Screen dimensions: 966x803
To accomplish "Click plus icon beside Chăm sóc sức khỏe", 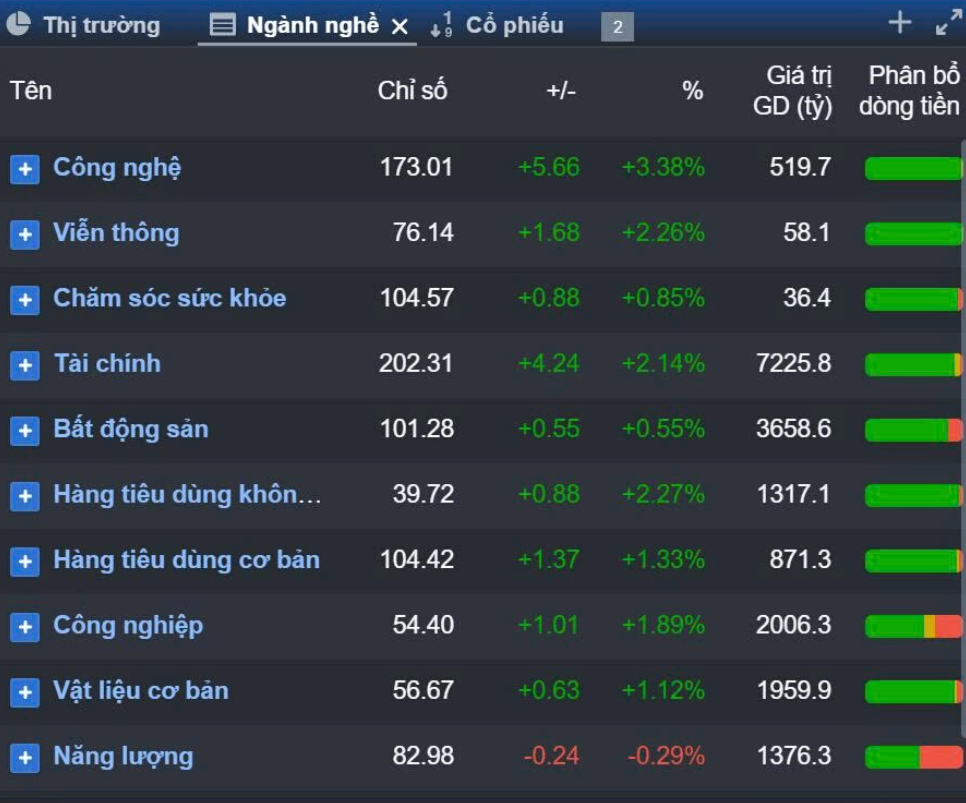I will click(25, 299).
